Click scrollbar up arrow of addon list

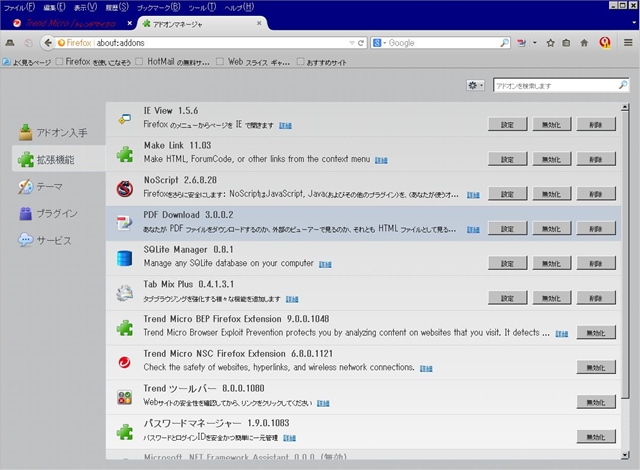coord(624,107)
